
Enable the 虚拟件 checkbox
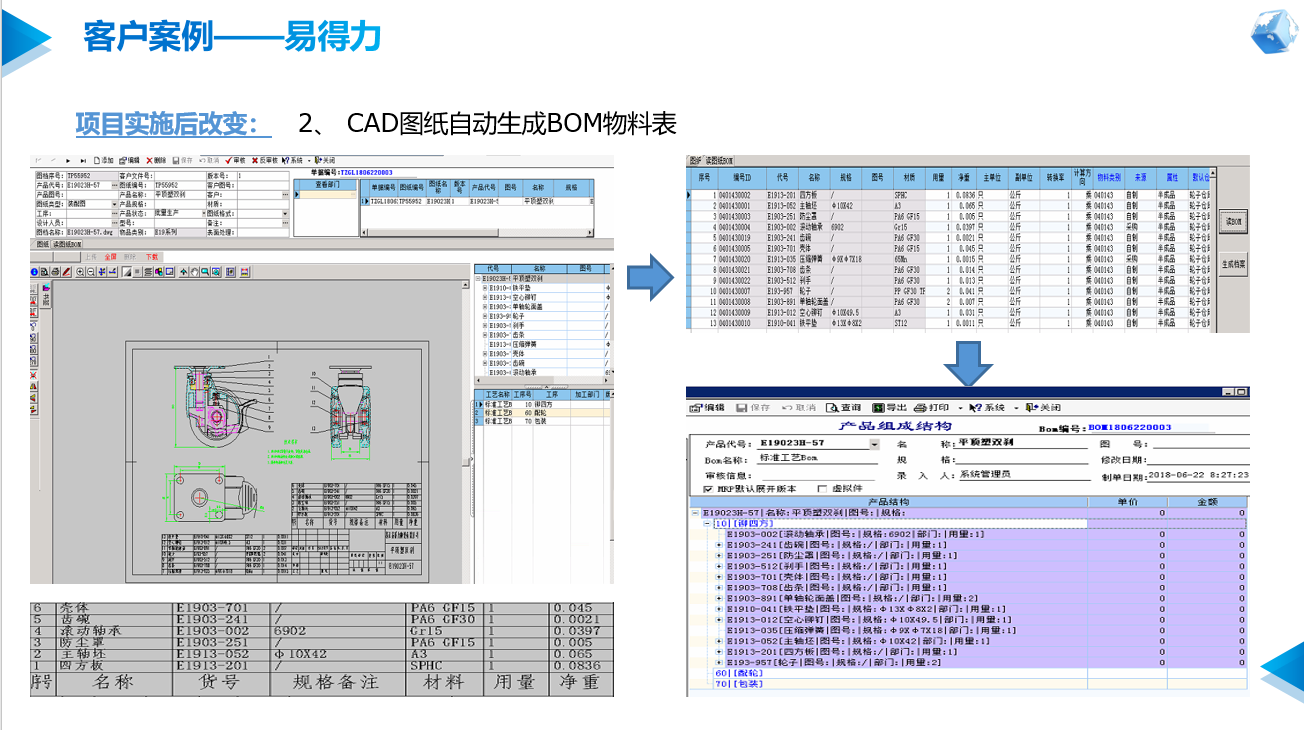pyautogui.click(x=822, y=489)
